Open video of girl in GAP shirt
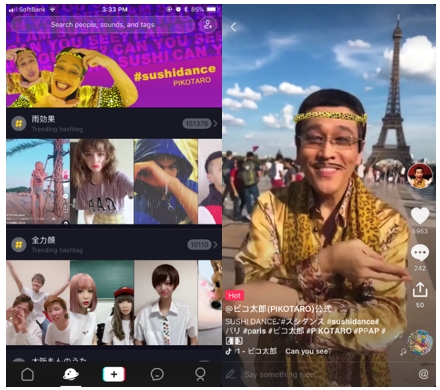The image size is (440, 390). click(x=102, y=182)
